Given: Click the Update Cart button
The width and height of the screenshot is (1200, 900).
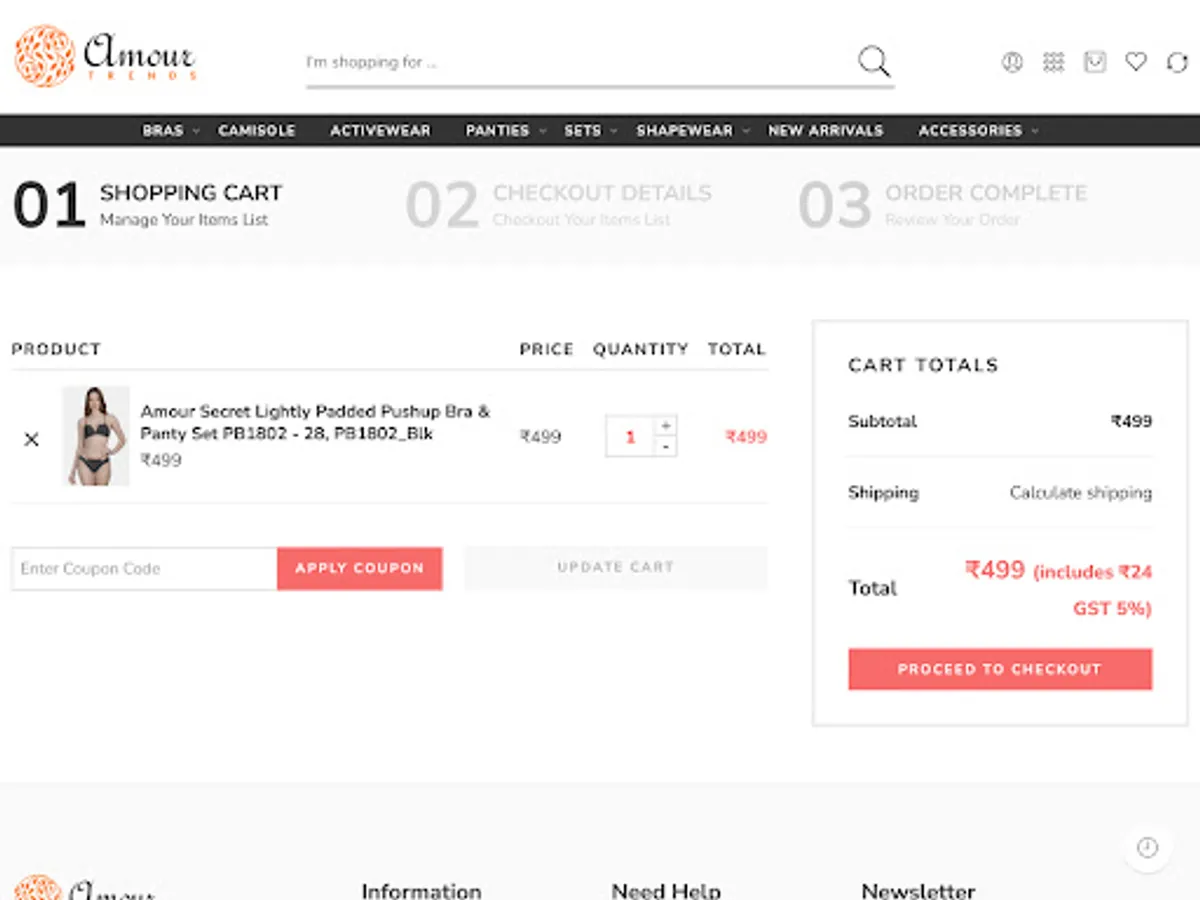Looking at the screenshot, I should (x=615, y=567).
